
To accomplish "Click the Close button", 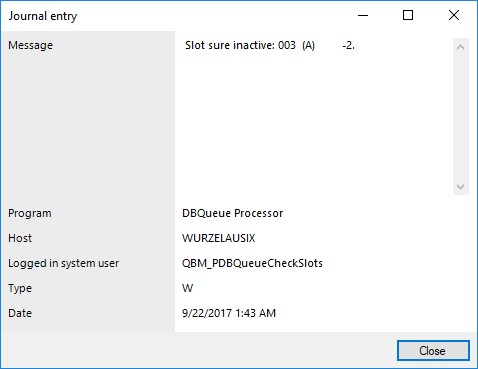I will [433, 351].
